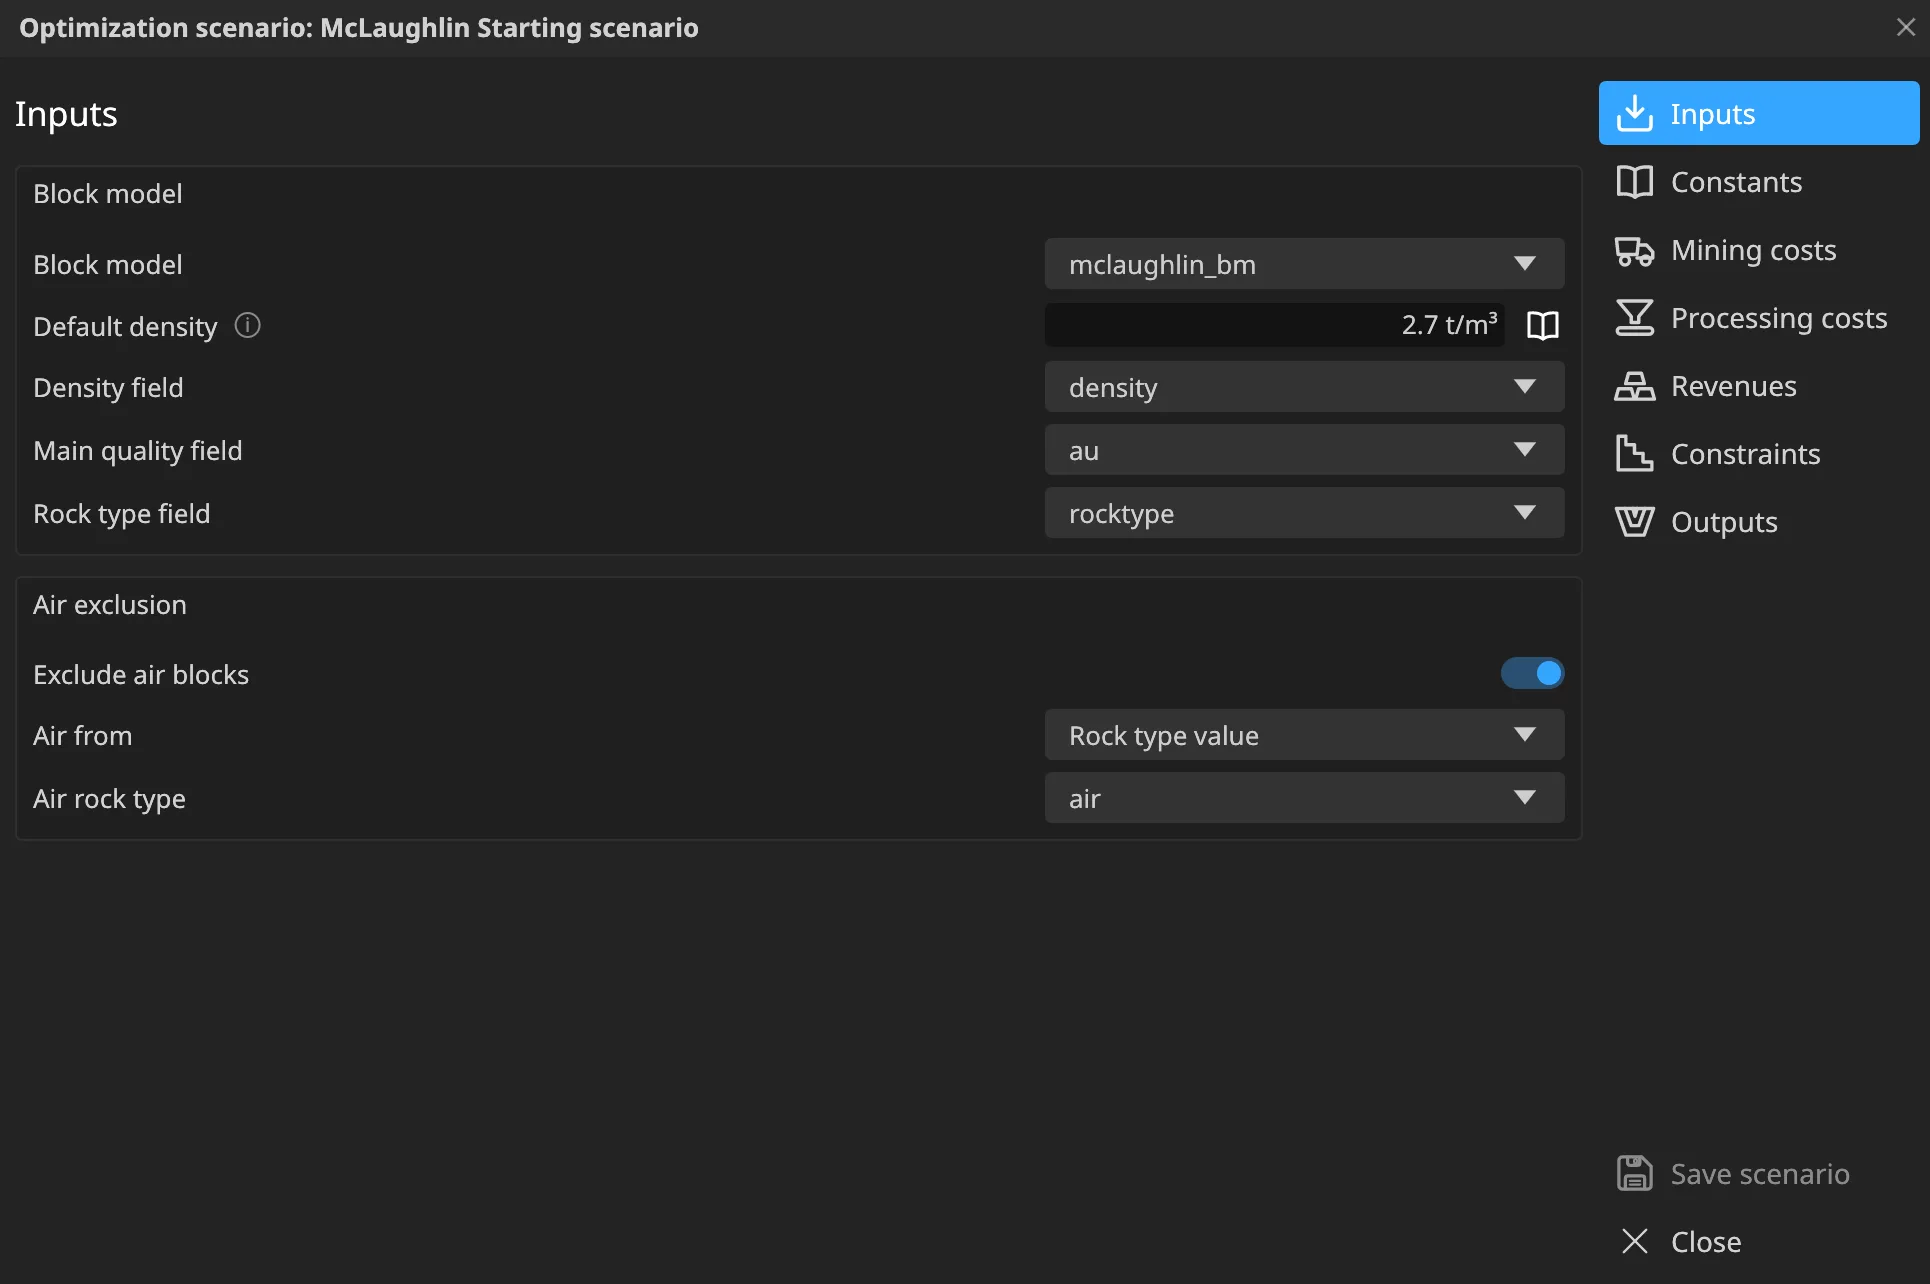Click the Close button at bottom right
Screen dimensions: 1930x1284
click(x=1680, y=1241)
